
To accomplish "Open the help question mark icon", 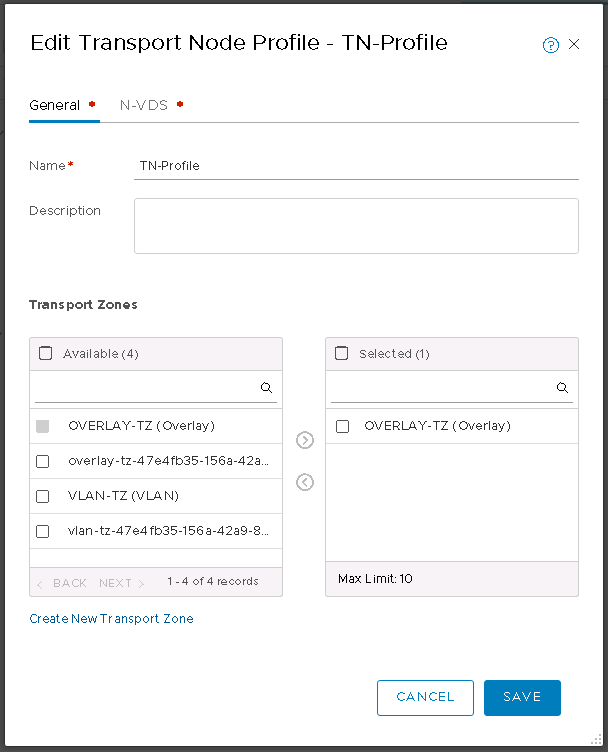I will tap(550, 45).
